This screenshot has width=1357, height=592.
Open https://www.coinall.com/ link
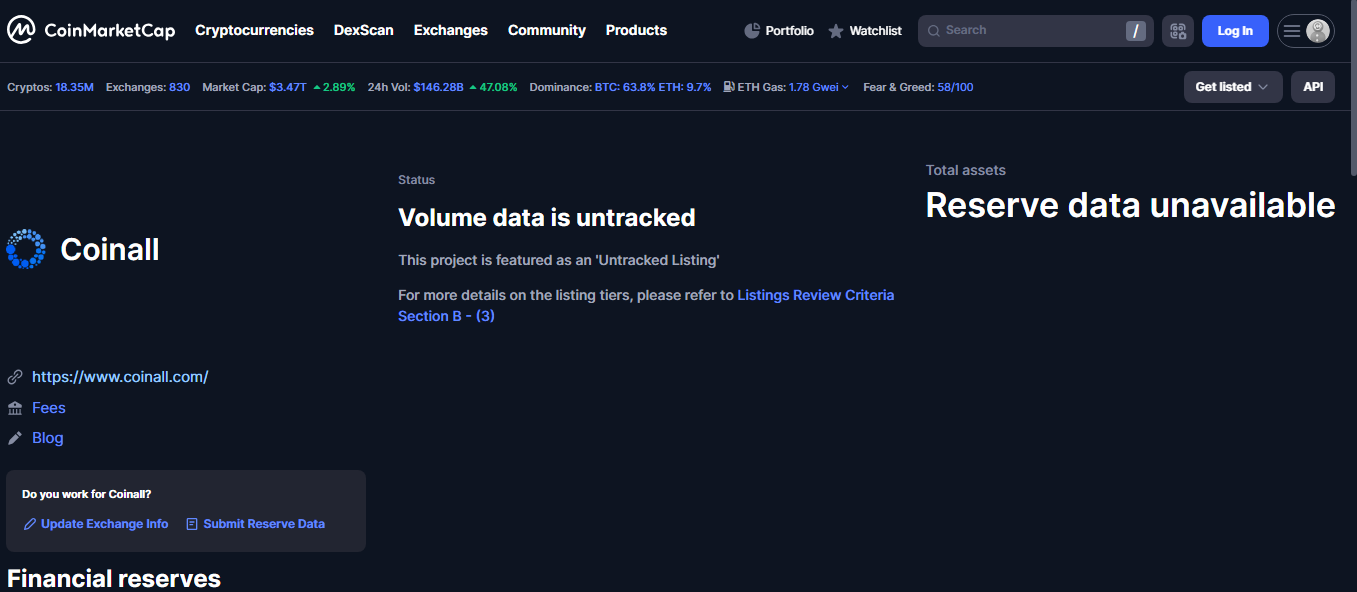coord(120,377)
